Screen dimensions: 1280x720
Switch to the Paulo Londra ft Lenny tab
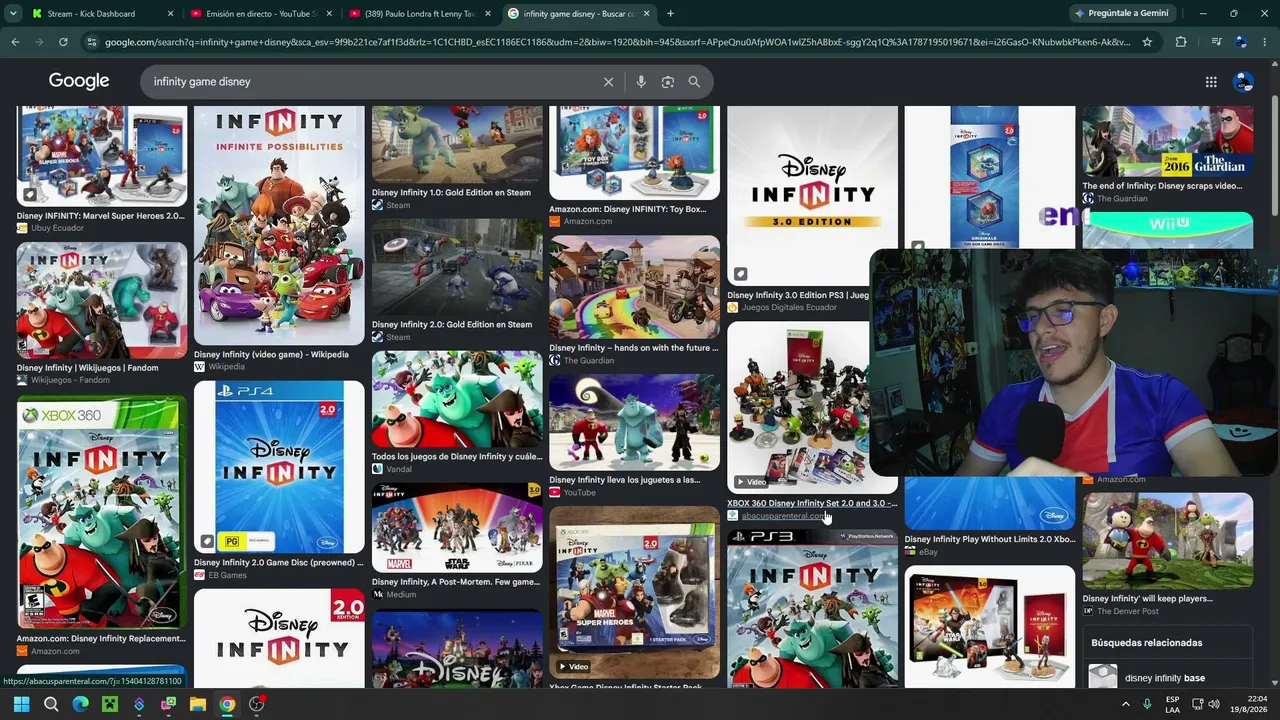[x=419, y=13]
